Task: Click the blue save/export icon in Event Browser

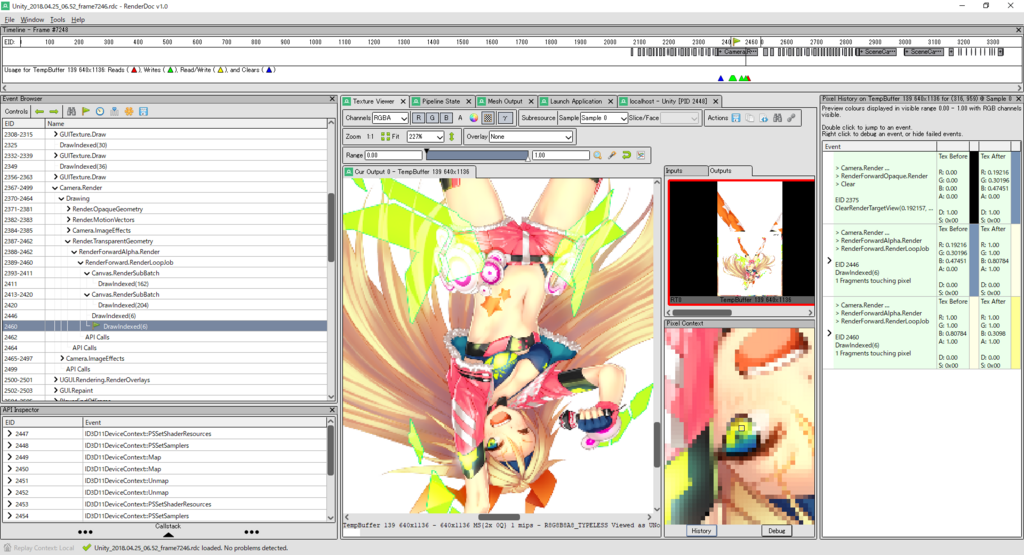Action: click(143, 112)
